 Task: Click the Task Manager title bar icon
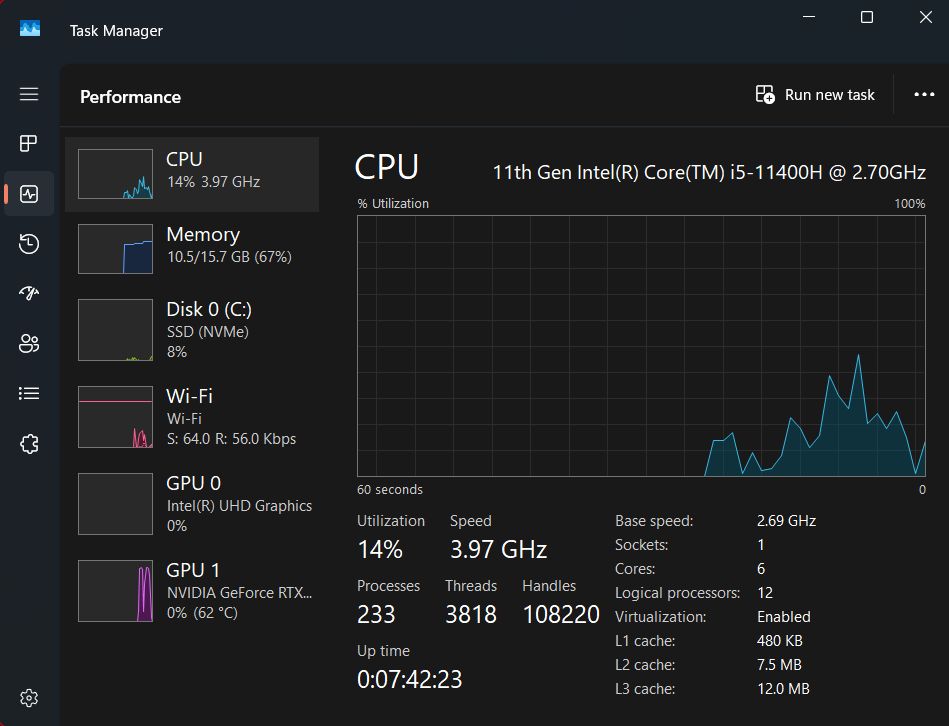point(30,29)
